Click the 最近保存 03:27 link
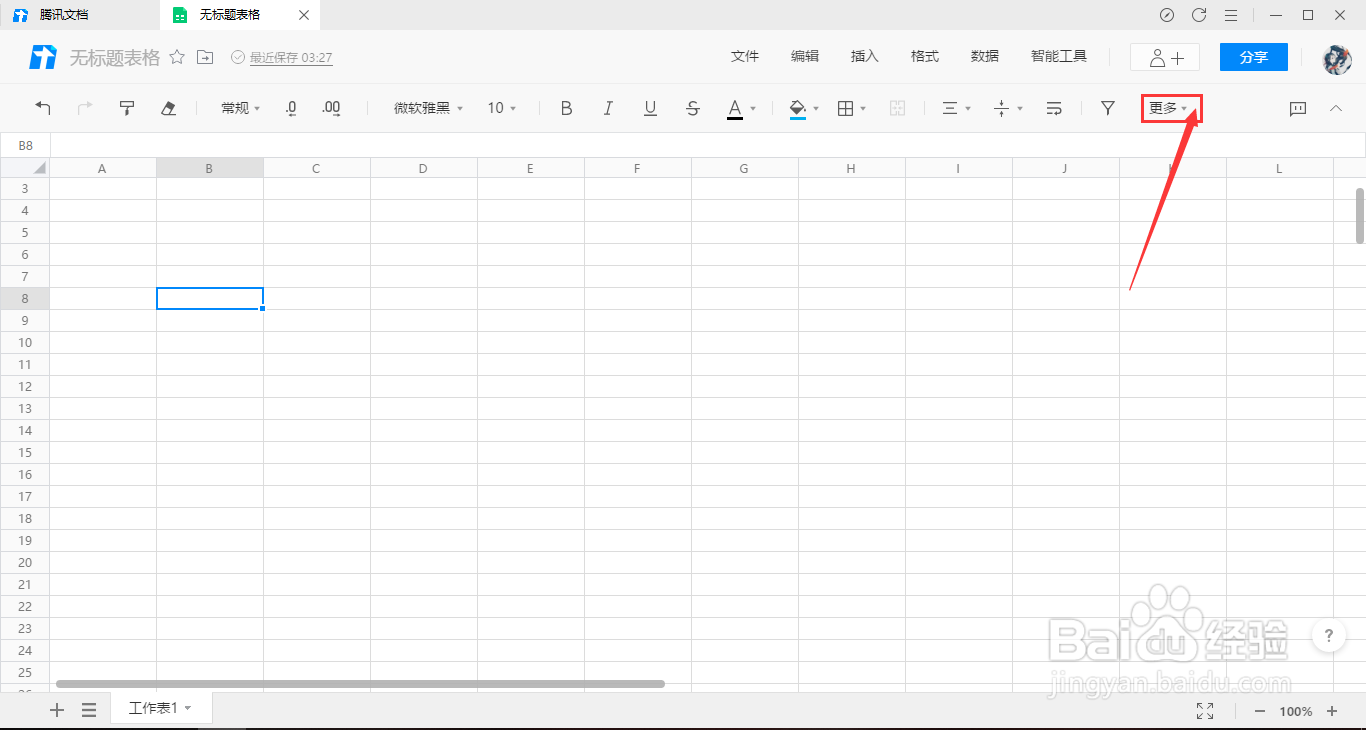This screenshot has width=1366, height=730. click(291, 58)
